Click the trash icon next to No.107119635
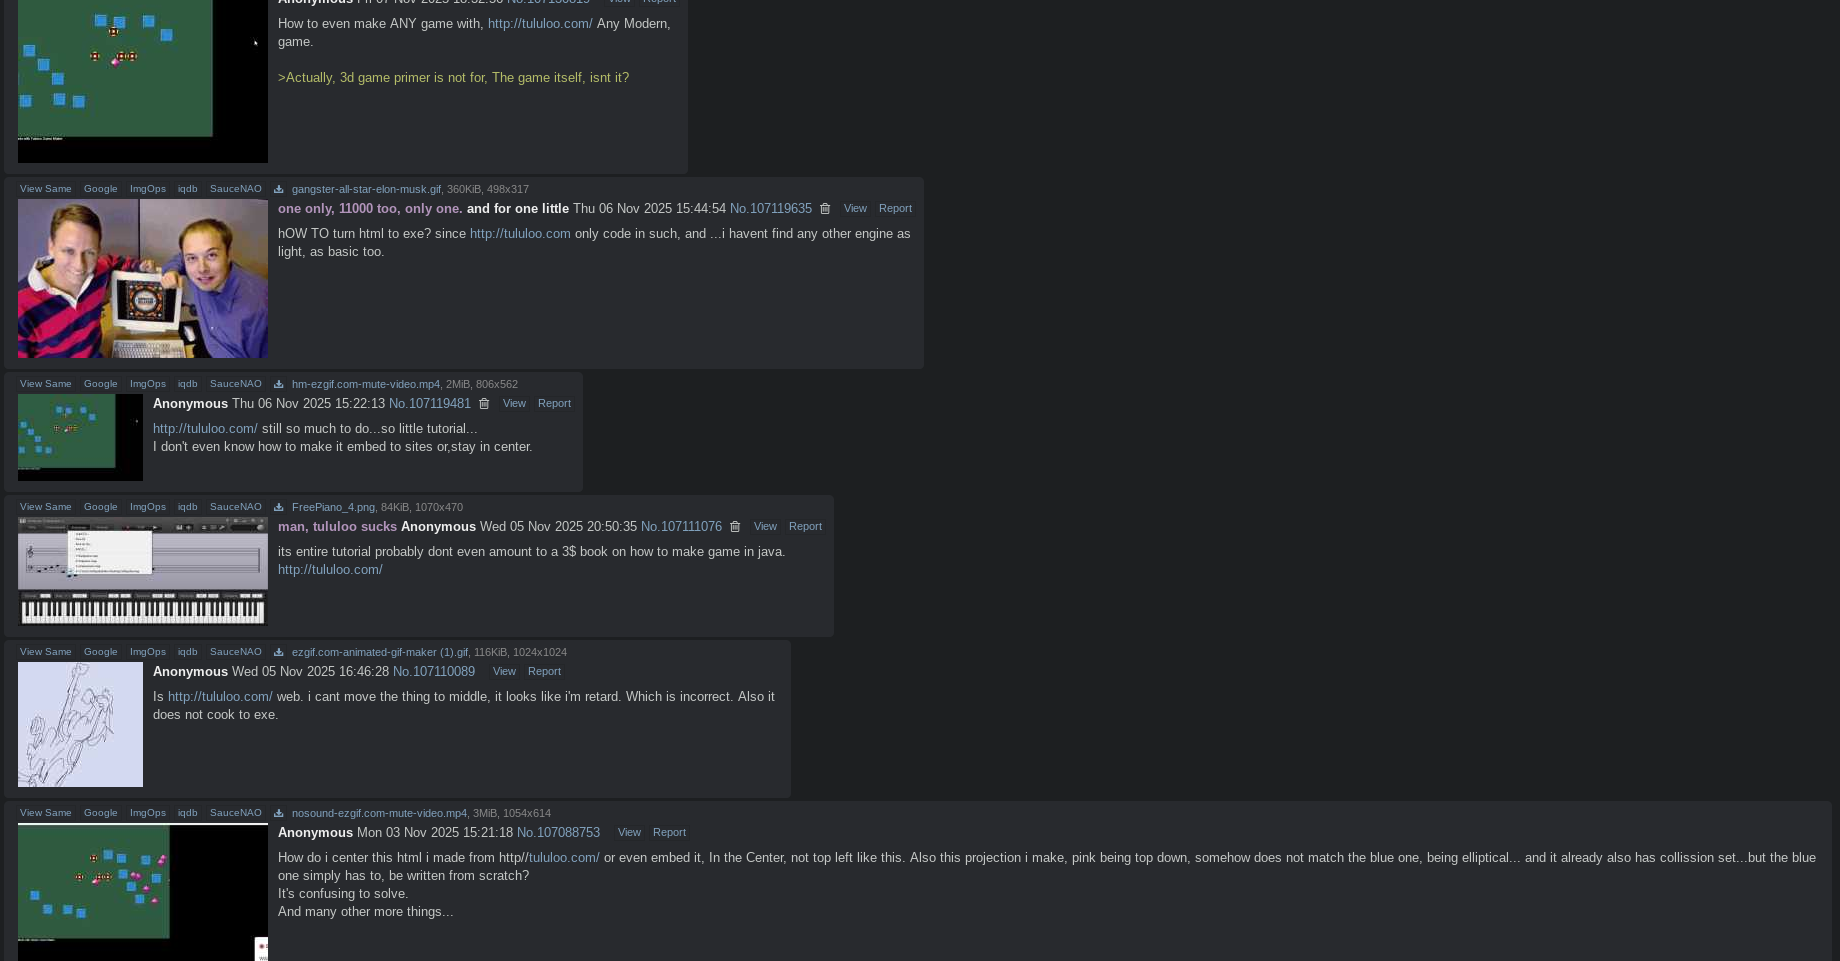Screen dimensions: 1840x961 pos(825,209)
